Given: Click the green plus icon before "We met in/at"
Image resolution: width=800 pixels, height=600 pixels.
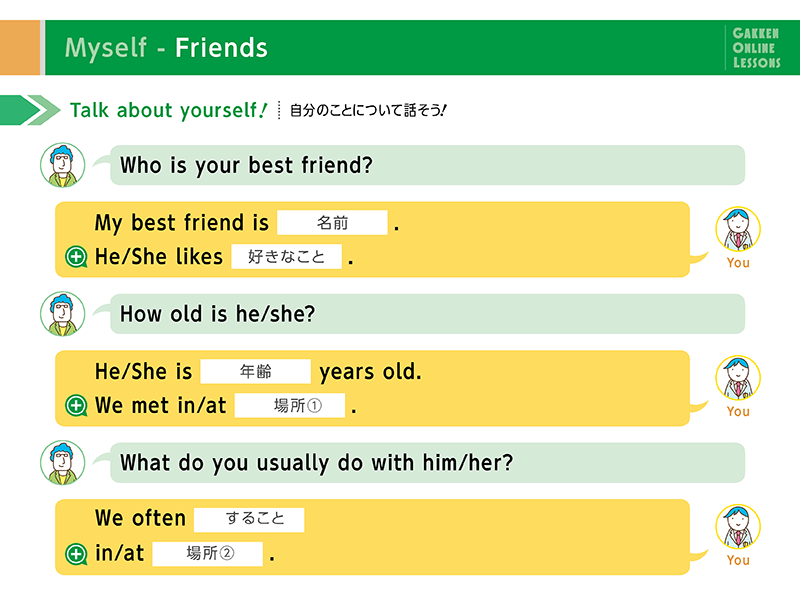Looking at the screenshot, I should point(76,406).
